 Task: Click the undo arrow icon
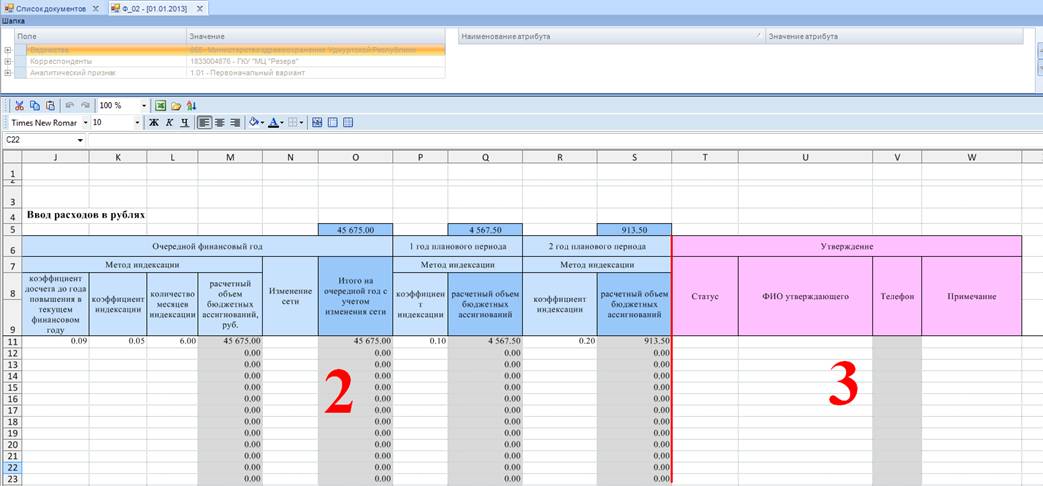point(69,105)
